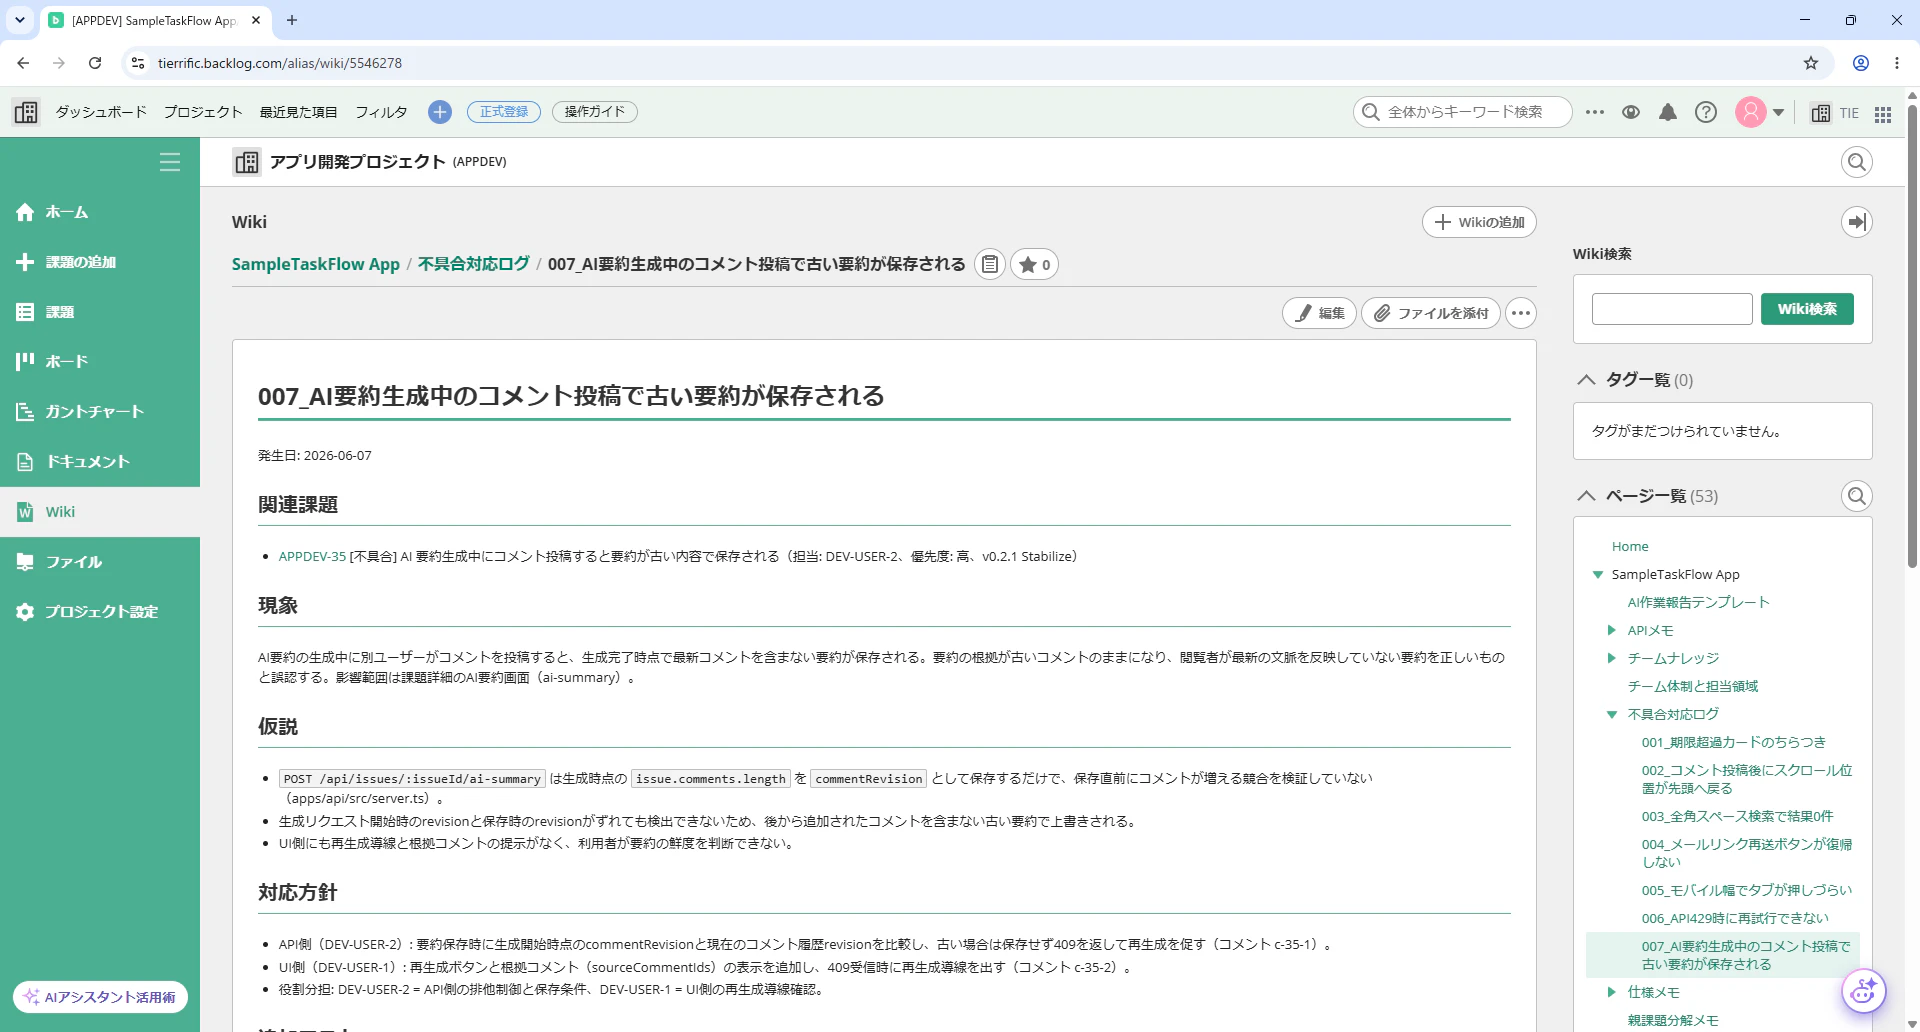Image resolution: width=1920 pixels, height=1032 pixels.
Task: Open フィルタ in top nav
Action: 381,112
